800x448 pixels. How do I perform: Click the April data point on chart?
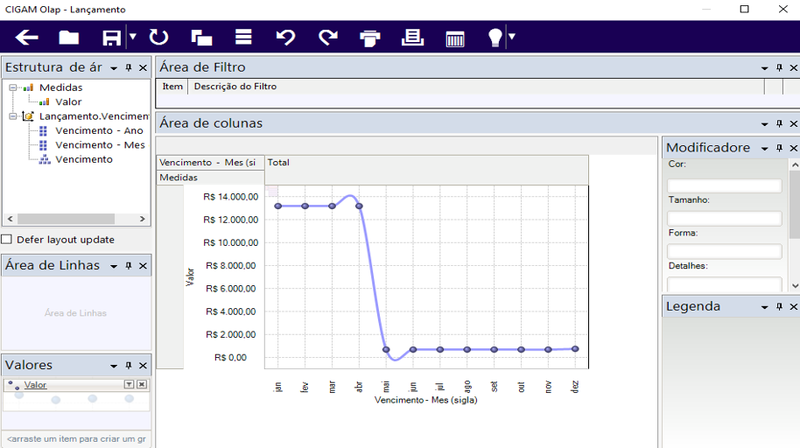(x=359, y=206)
